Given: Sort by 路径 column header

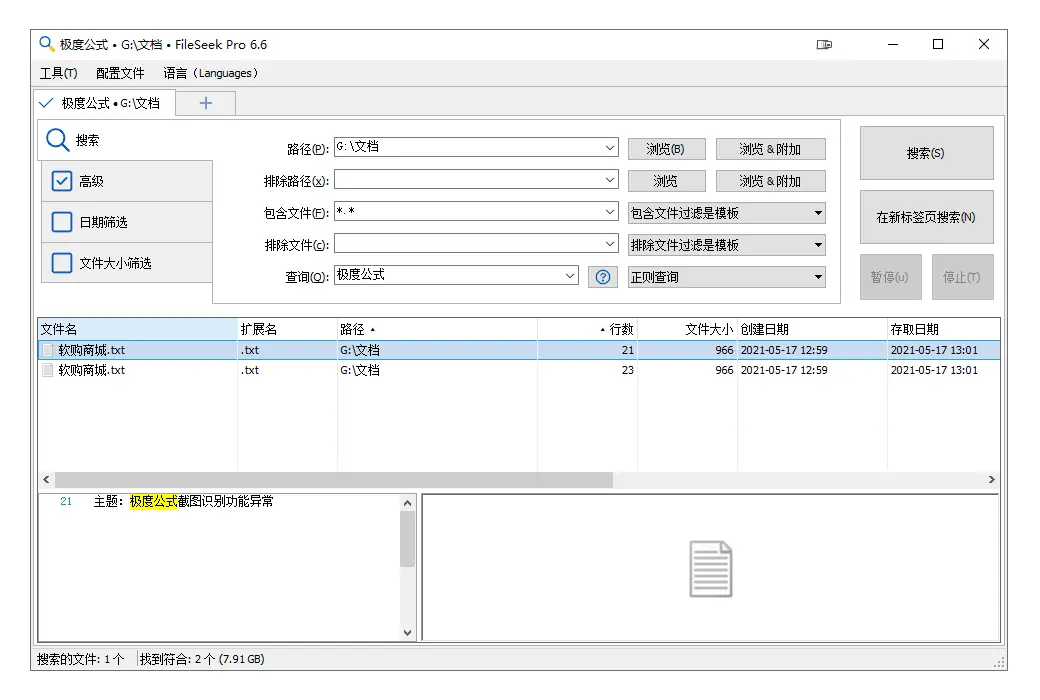Looking at the screenshot, I should 437,329.
